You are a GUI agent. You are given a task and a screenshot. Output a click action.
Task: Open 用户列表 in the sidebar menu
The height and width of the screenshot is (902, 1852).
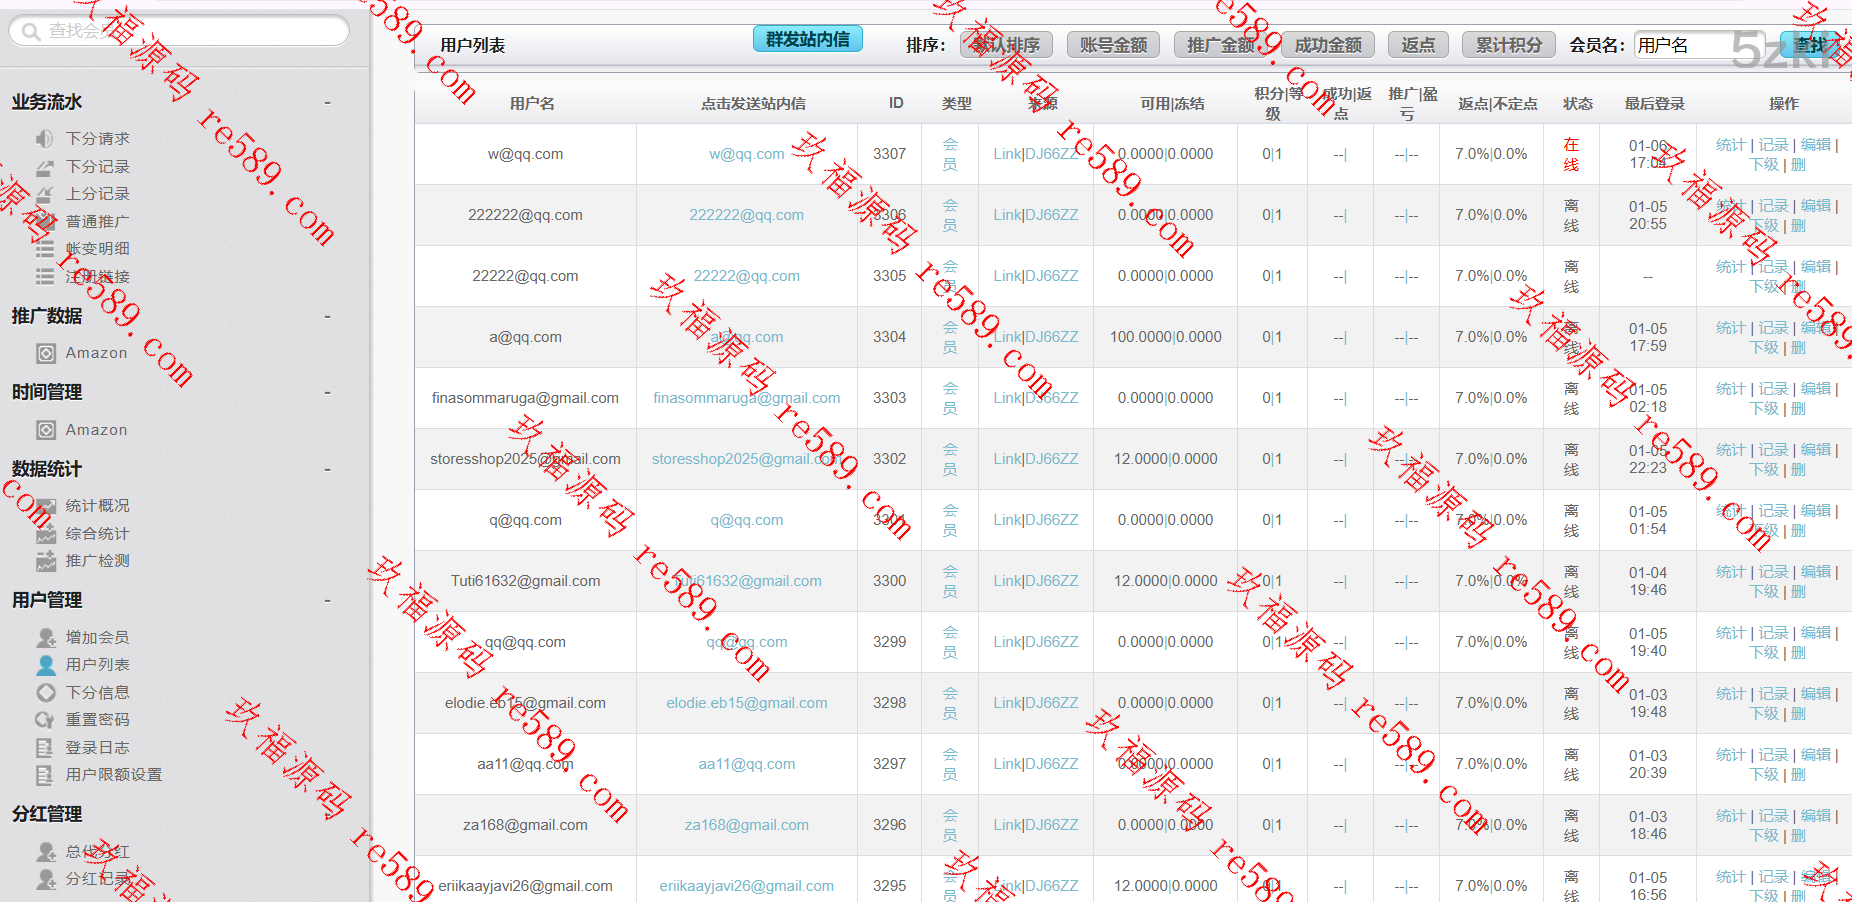[97, 664]
